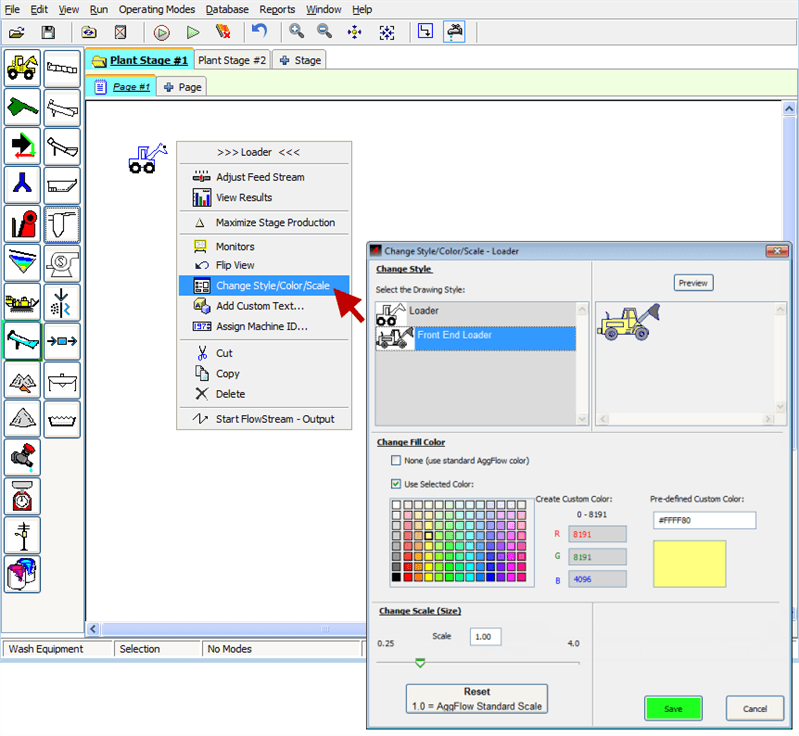Click the floppy disk save toolbar icon

tap(48, 32)
